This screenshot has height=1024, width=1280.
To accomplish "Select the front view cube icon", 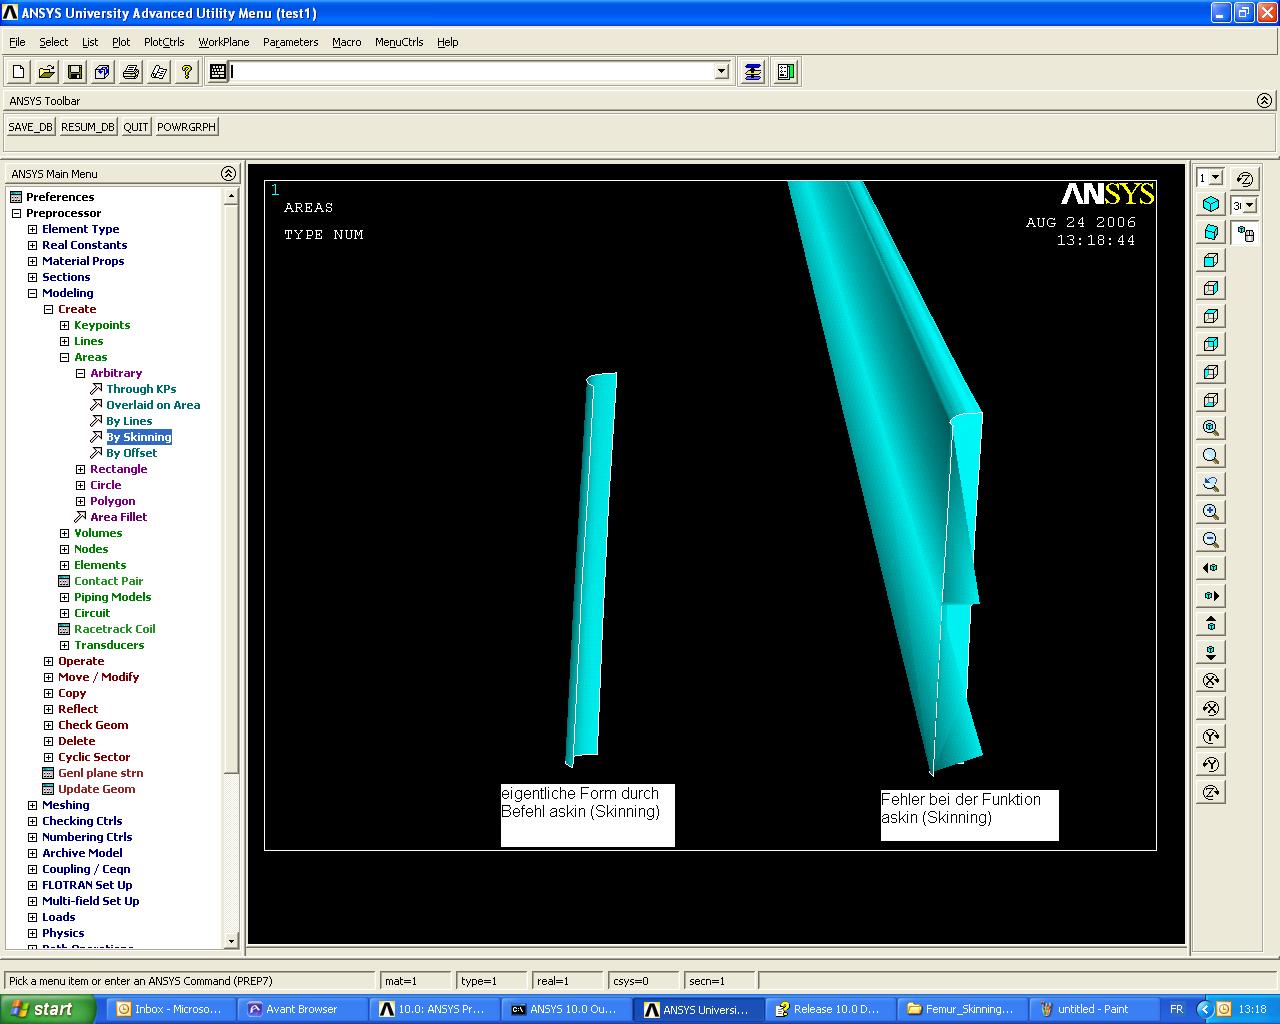I will [x=1211, y=260].
